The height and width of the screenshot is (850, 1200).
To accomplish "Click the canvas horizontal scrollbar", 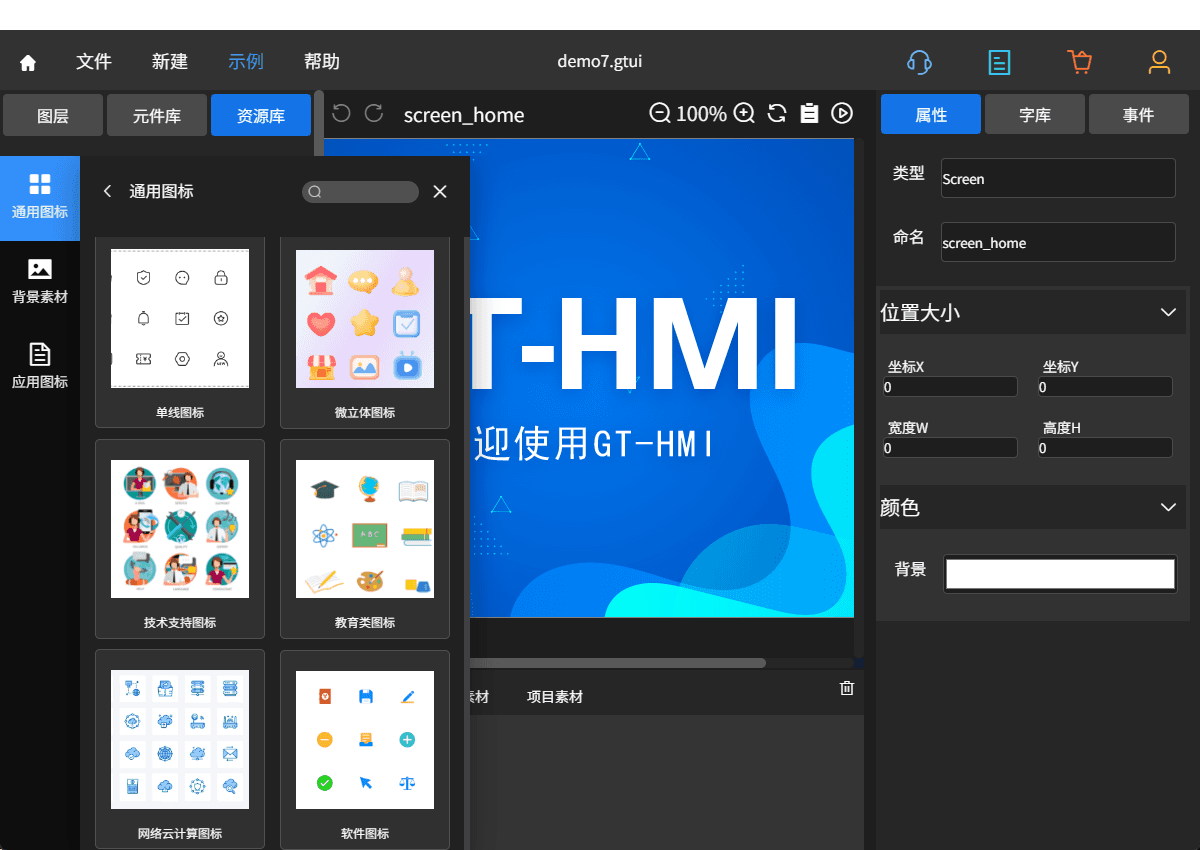I will click(617, 662).
